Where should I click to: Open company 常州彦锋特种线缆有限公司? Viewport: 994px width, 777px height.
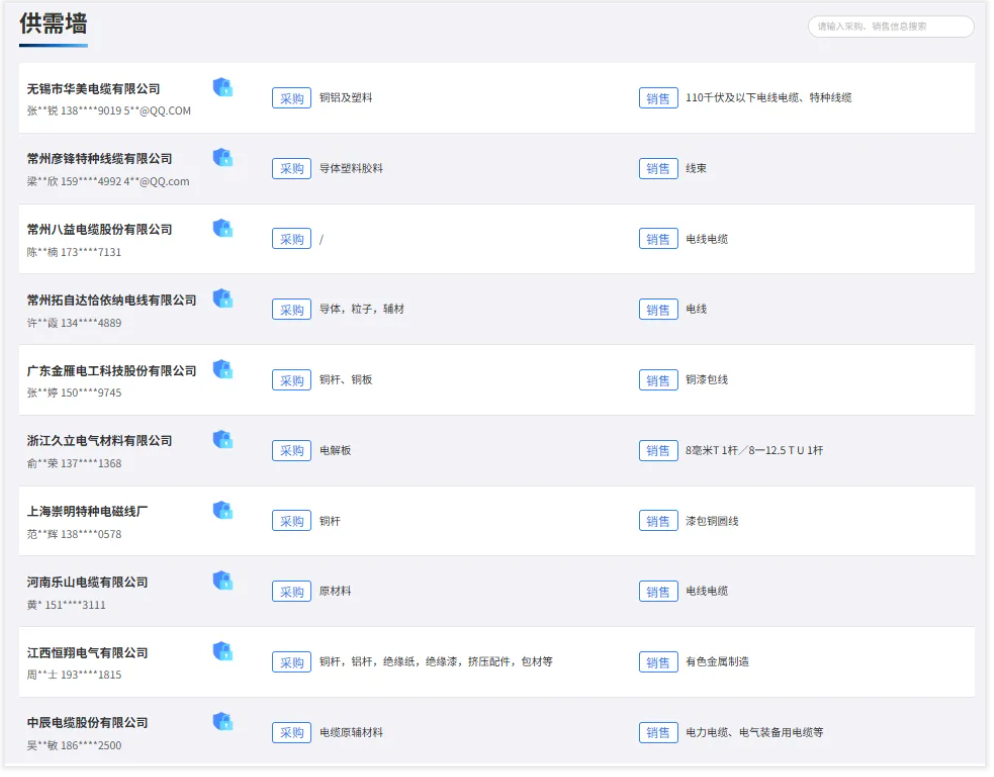click(100, 160)
